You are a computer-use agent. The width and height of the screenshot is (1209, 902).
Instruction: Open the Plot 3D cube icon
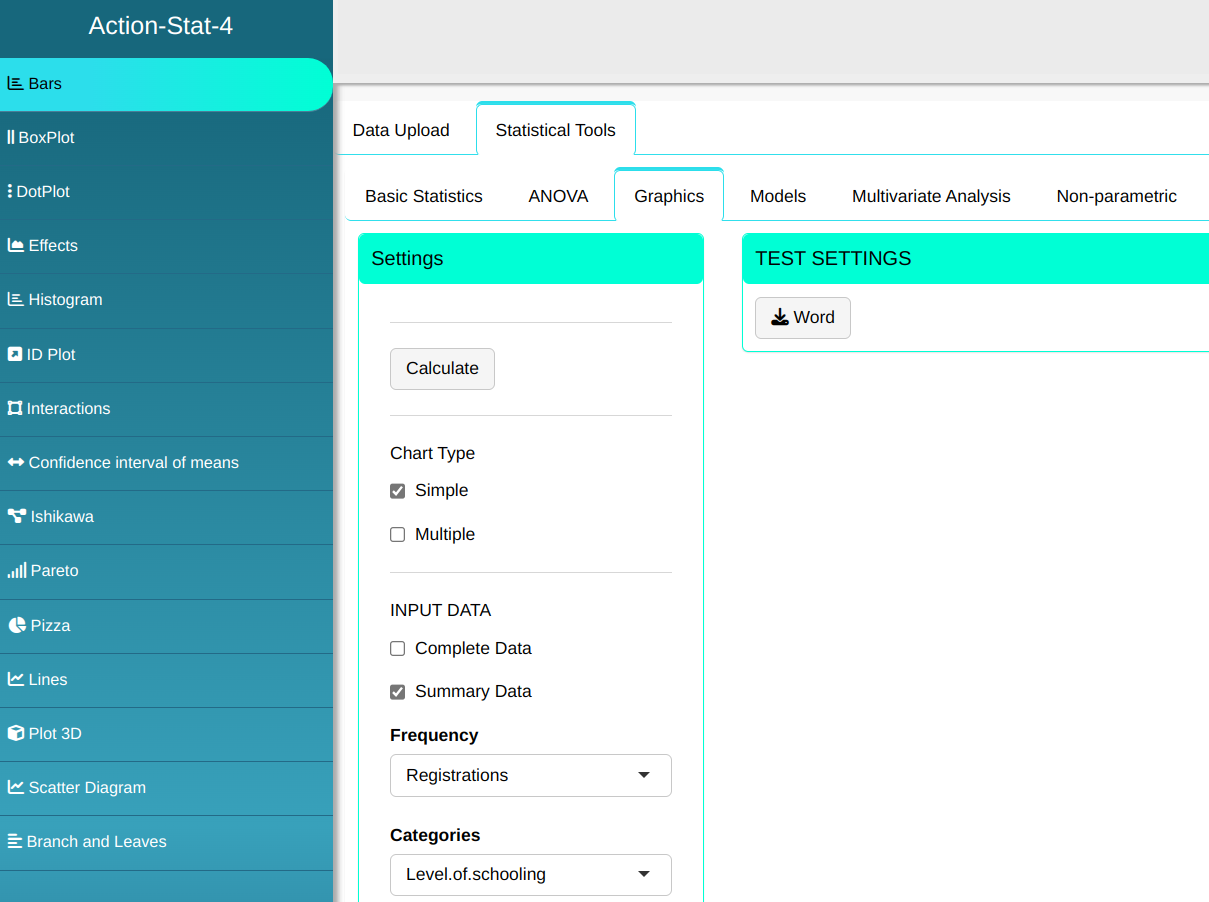[x=15, y=733]
